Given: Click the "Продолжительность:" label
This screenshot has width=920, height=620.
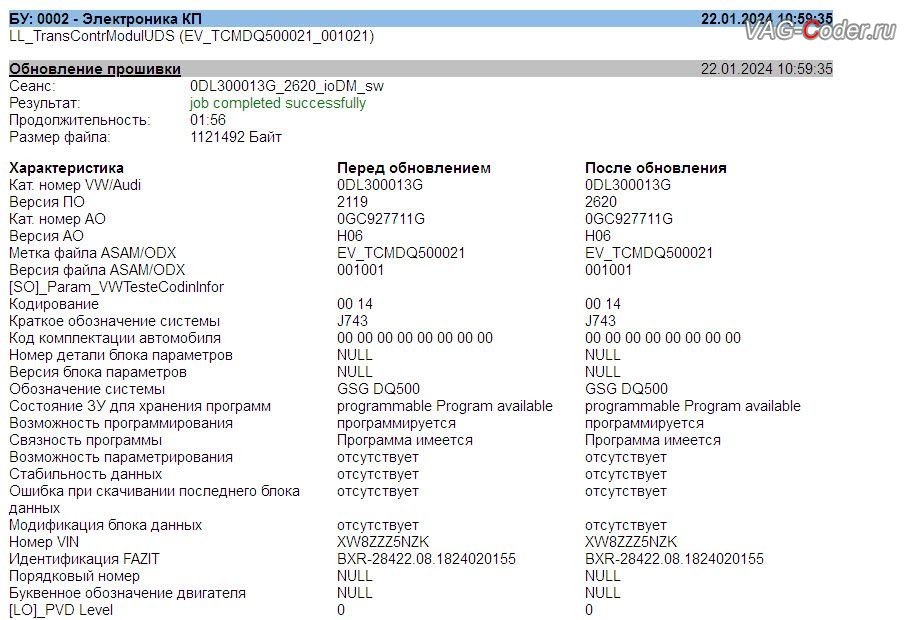Looking at the screenshot, I should [79, 120].
